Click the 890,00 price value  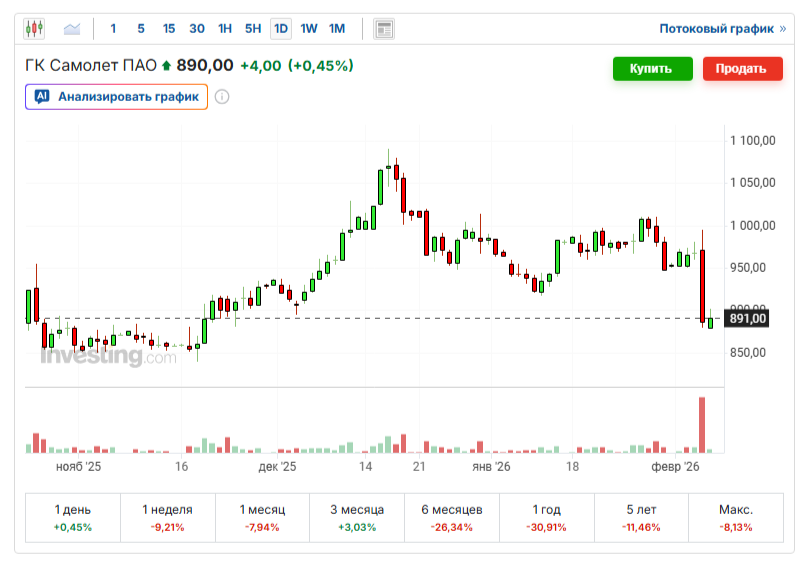205,66
